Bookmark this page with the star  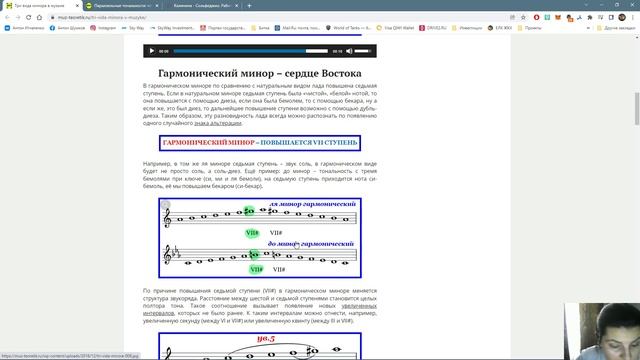[523, 18]
